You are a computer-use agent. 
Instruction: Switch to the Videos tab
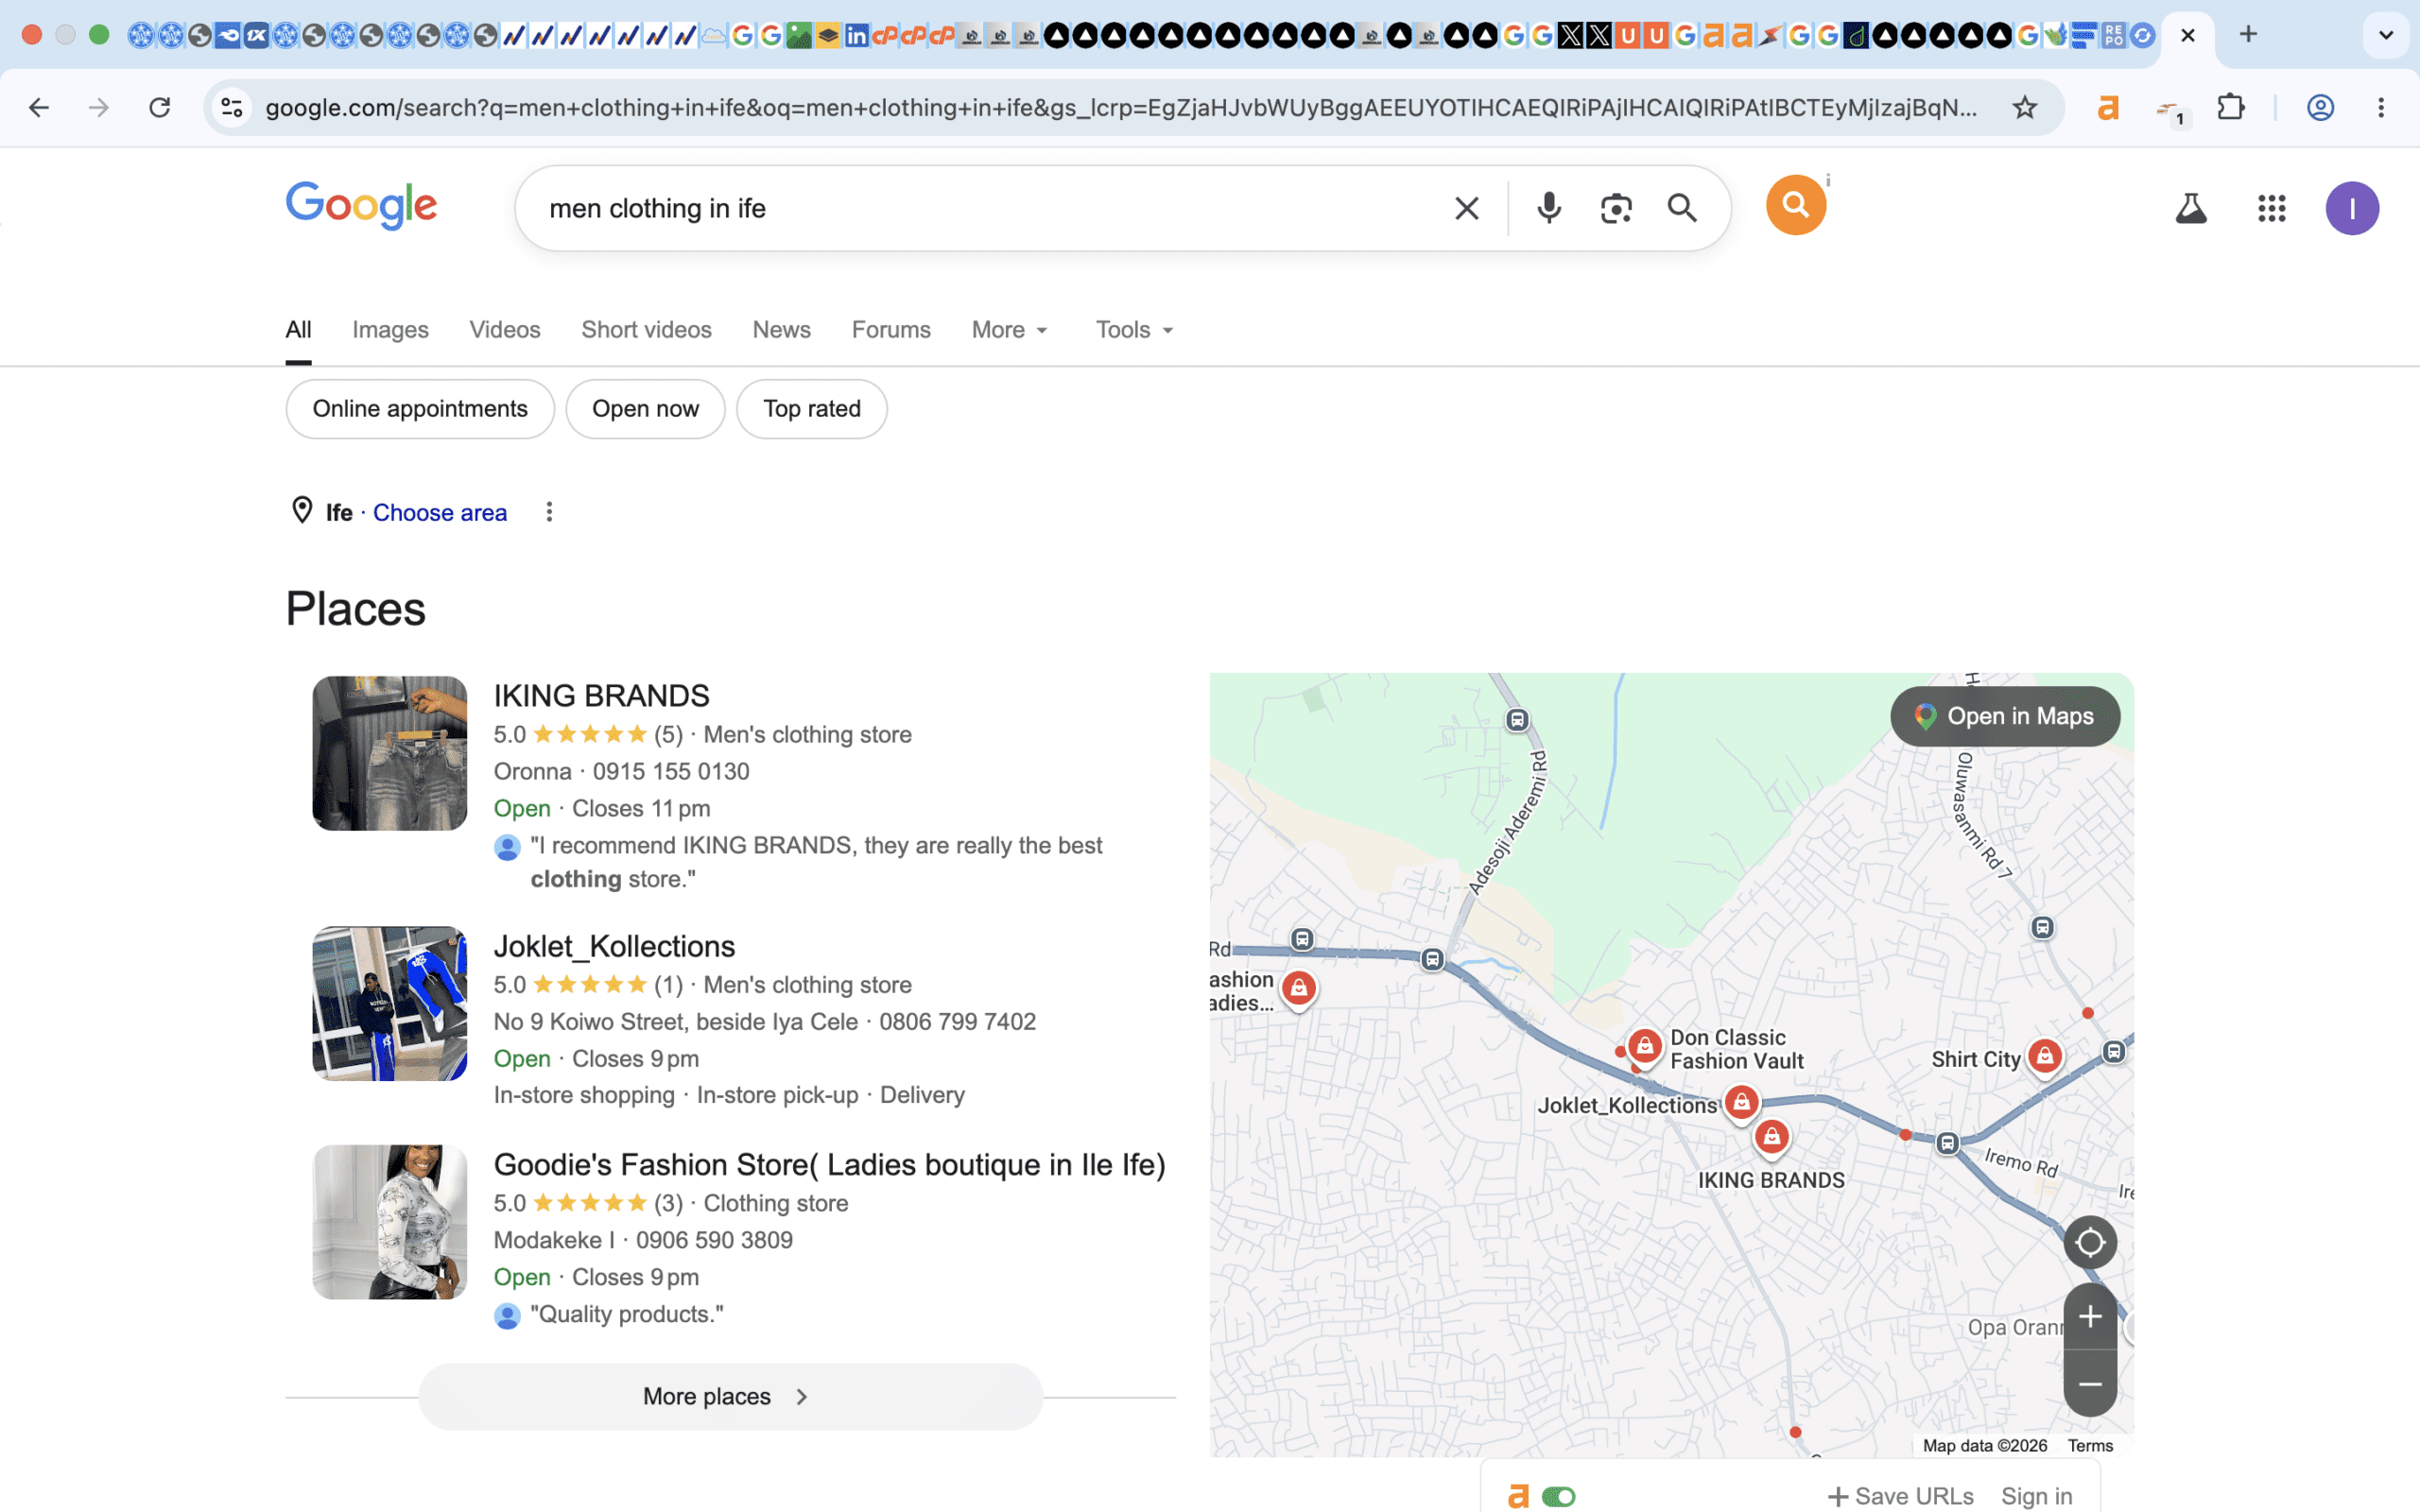[x=505, y=330]
